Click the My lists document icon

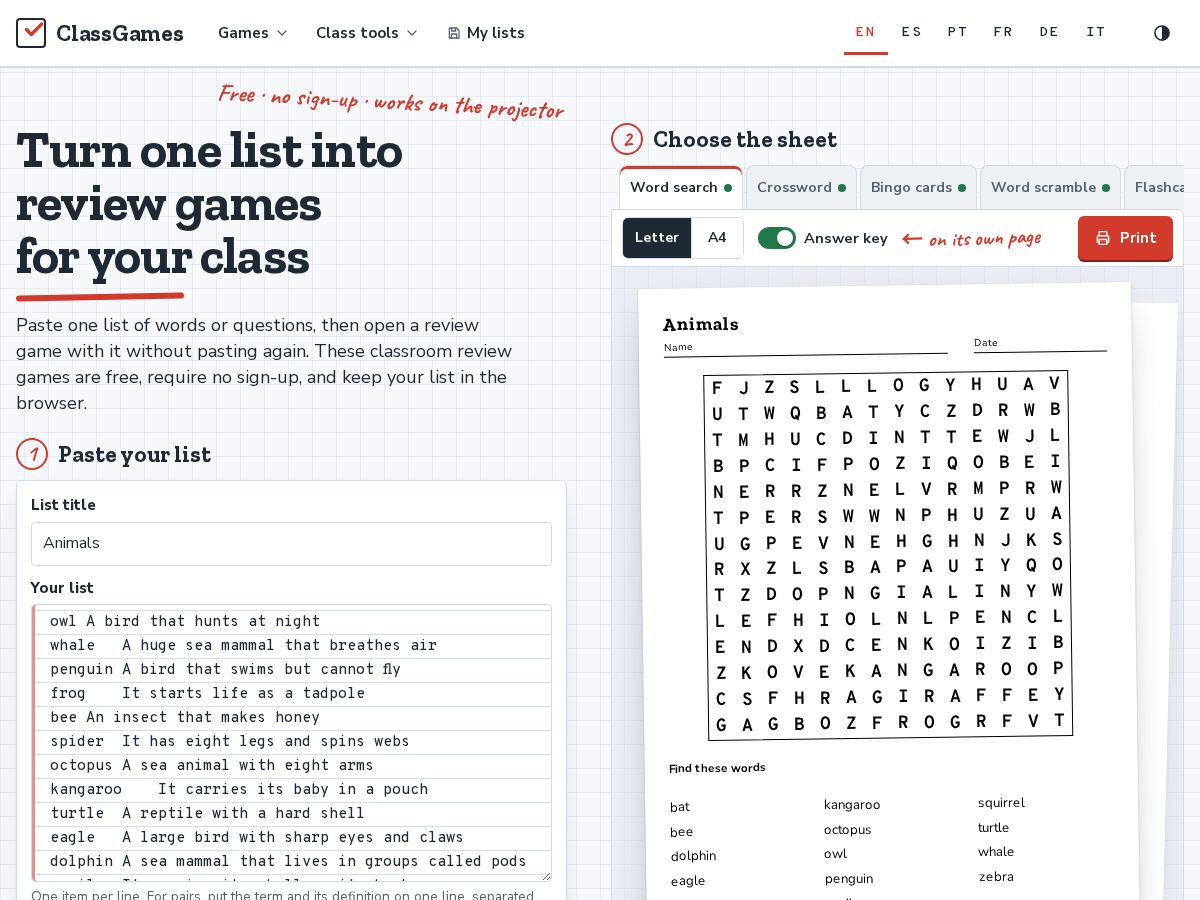(x=454, y=33)
